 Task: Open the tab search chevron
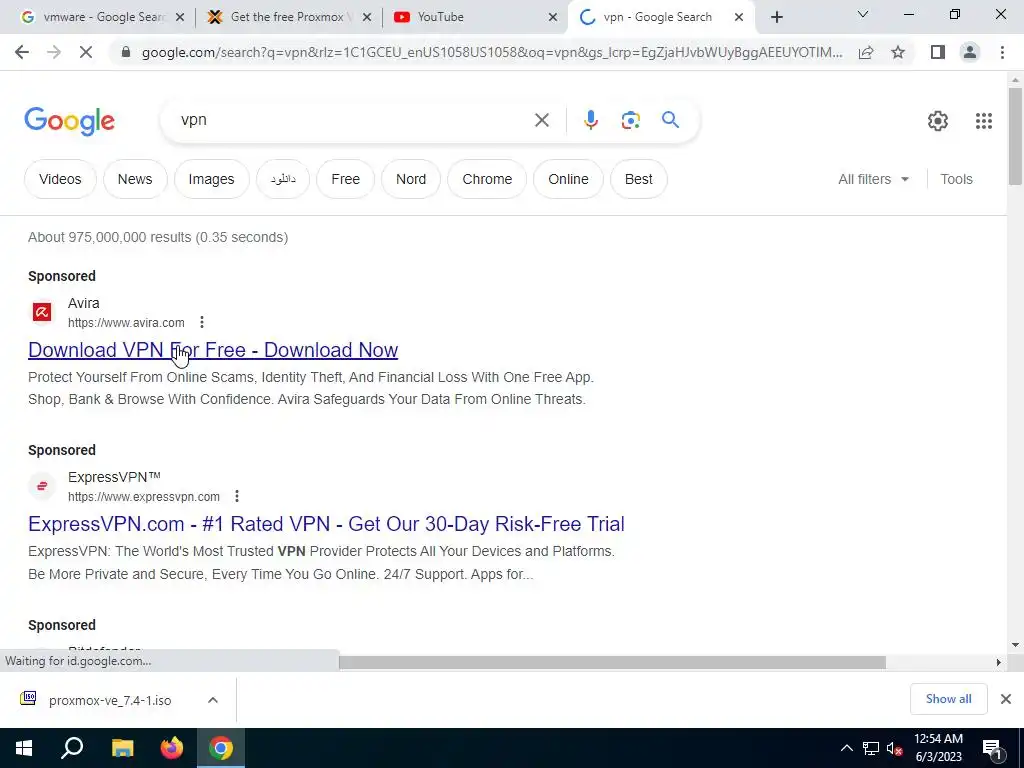pyautogui.click(x=862, y=14)
